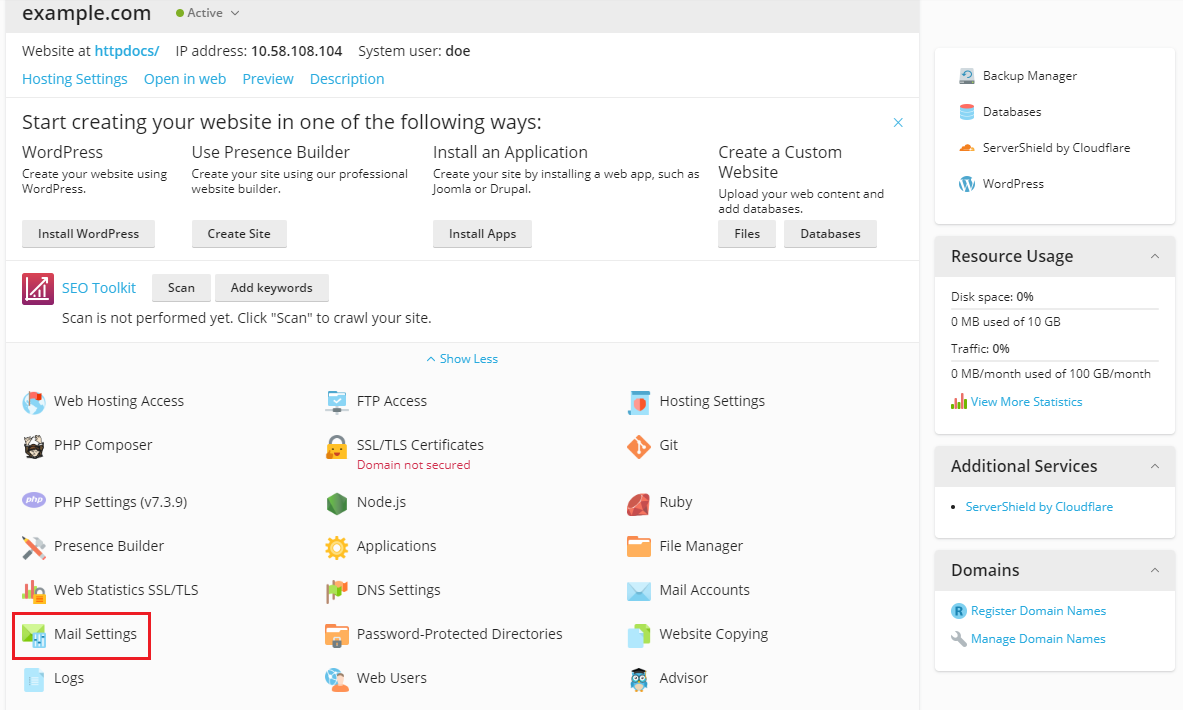The height and width of the screenshot is (710, 1183).
Task: Open the File Manager folder icon
Action: [638, 546]
